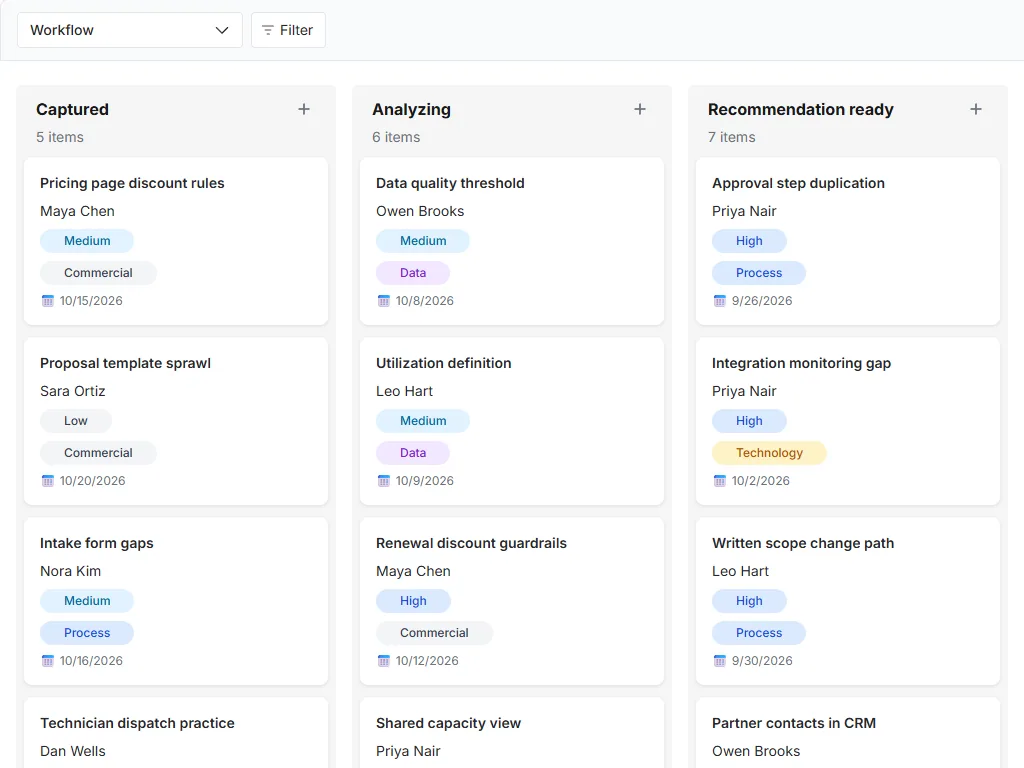Open the Pricing page discount rules card
1024x768 pixels.
[176, 241]
